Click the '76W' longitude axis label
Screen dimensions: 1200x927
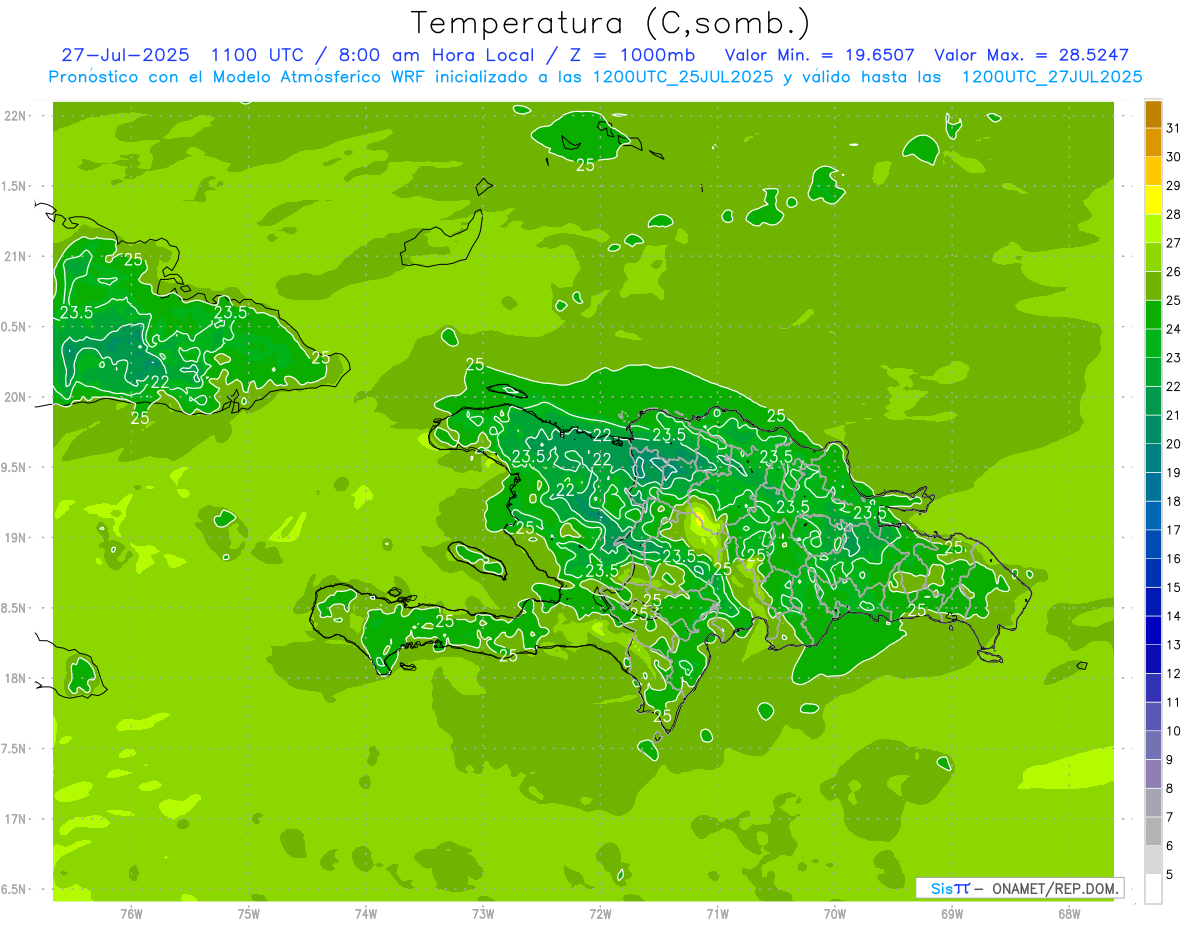(131, 913)
